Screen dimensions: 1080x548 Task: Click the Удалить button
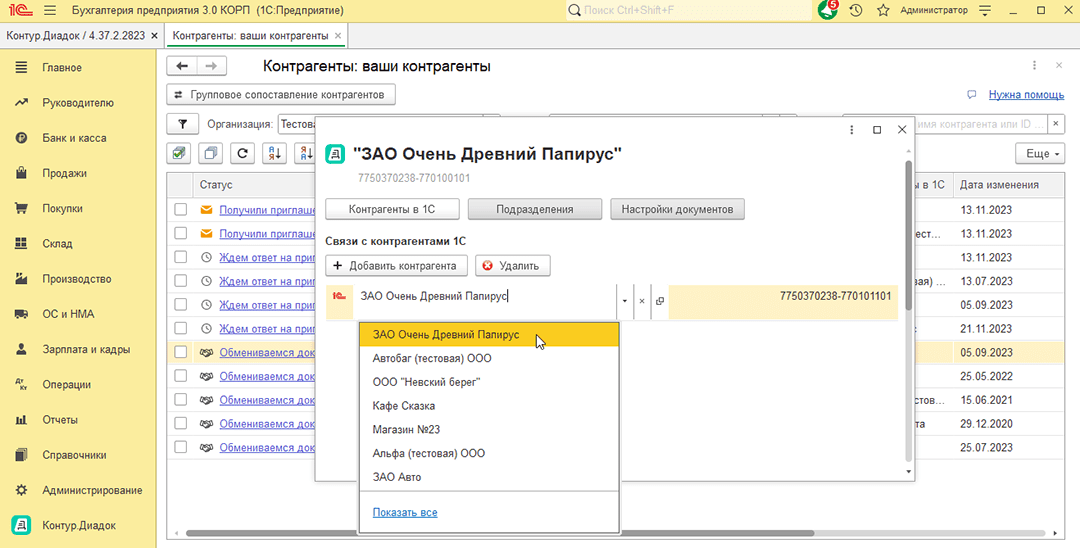coord(512,266)
